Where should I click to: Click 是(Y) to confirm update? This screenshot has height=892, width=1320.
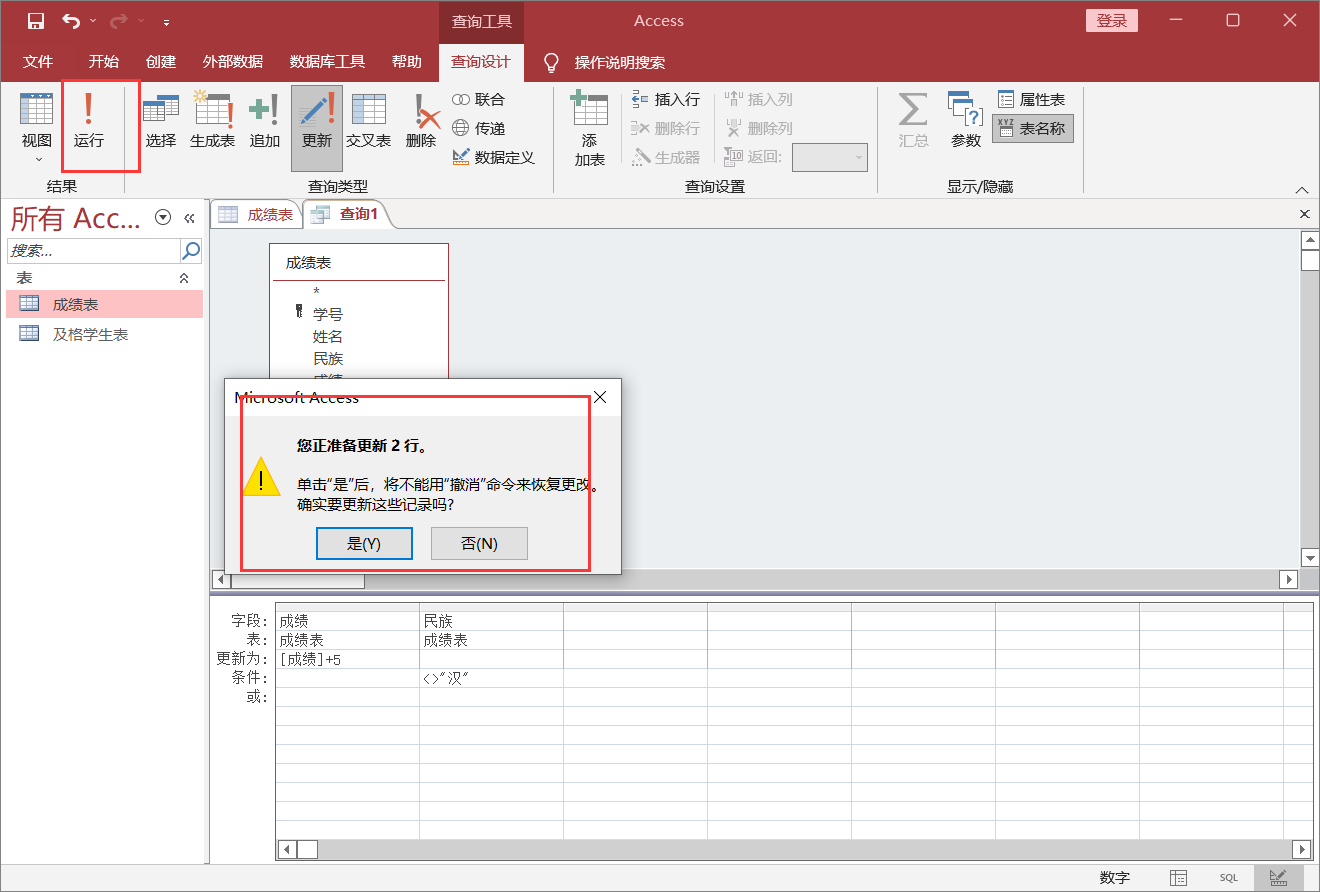tap(364, 544)
